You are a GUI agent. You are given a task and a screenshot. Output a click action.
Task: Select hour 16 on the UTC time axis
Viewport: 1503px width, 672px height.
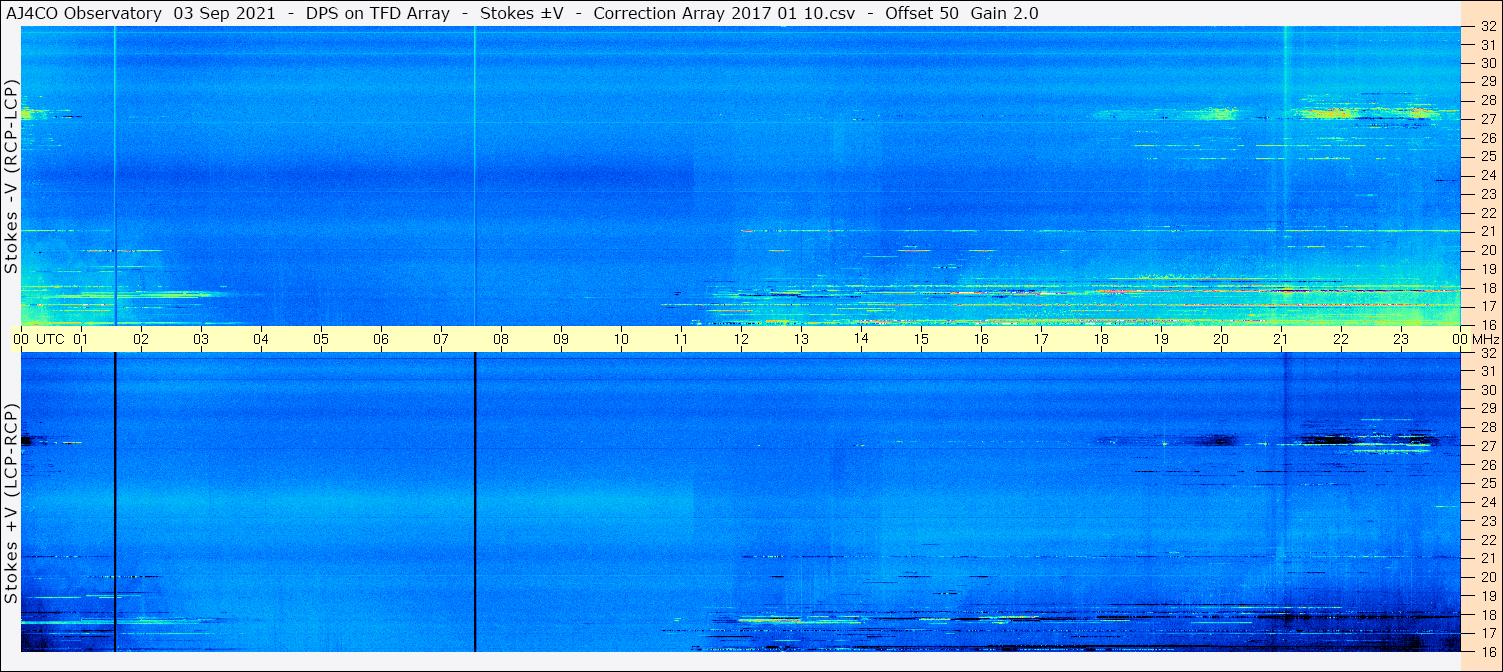(x=981, y=339)
